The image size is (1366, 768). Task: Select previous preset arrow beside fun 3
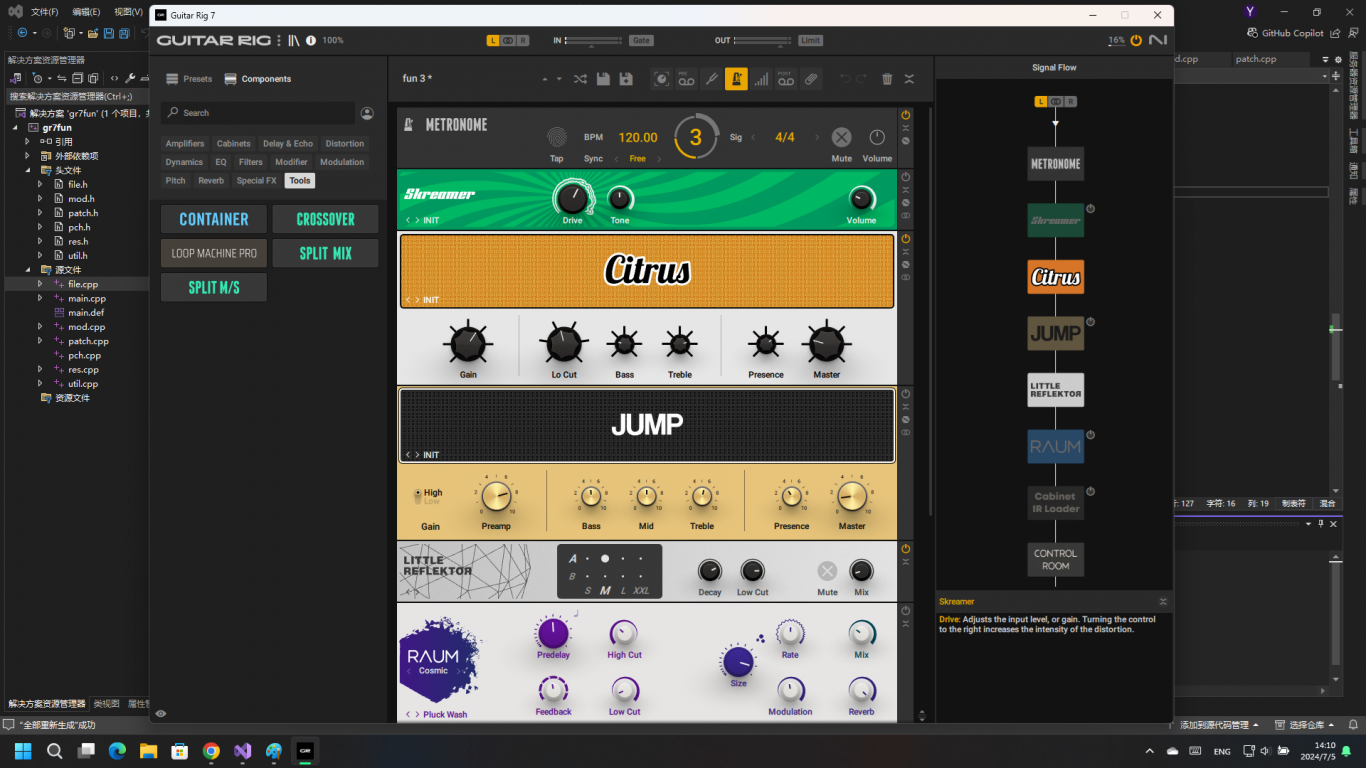pyautogui.click(x=545, y=79)
